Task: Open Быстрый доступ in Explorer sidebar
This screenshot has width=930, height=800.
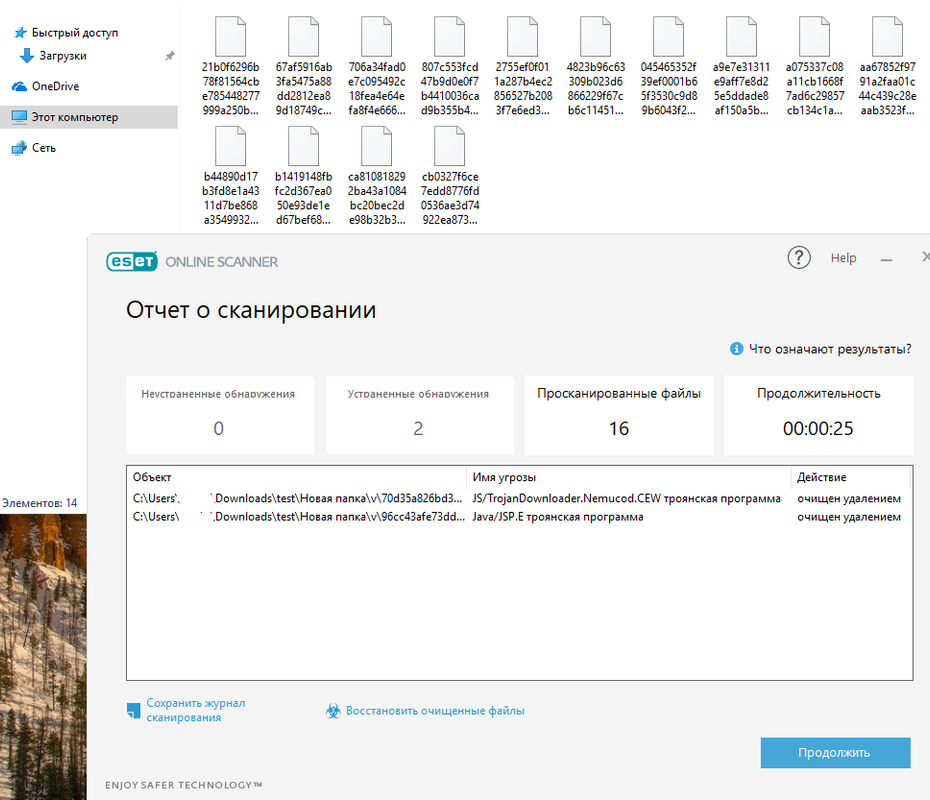Action: [x=75, y=33]
